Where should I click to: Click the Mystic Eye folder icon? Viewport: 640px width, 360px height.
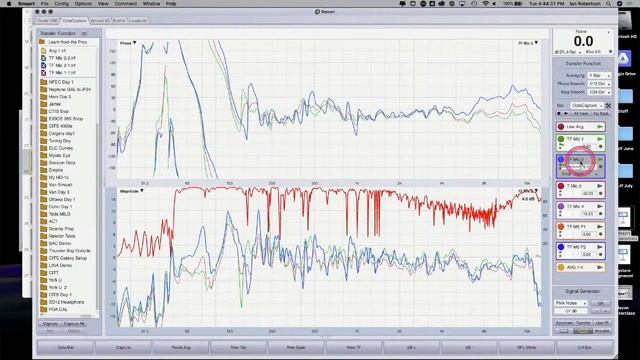tap(44, 156)
